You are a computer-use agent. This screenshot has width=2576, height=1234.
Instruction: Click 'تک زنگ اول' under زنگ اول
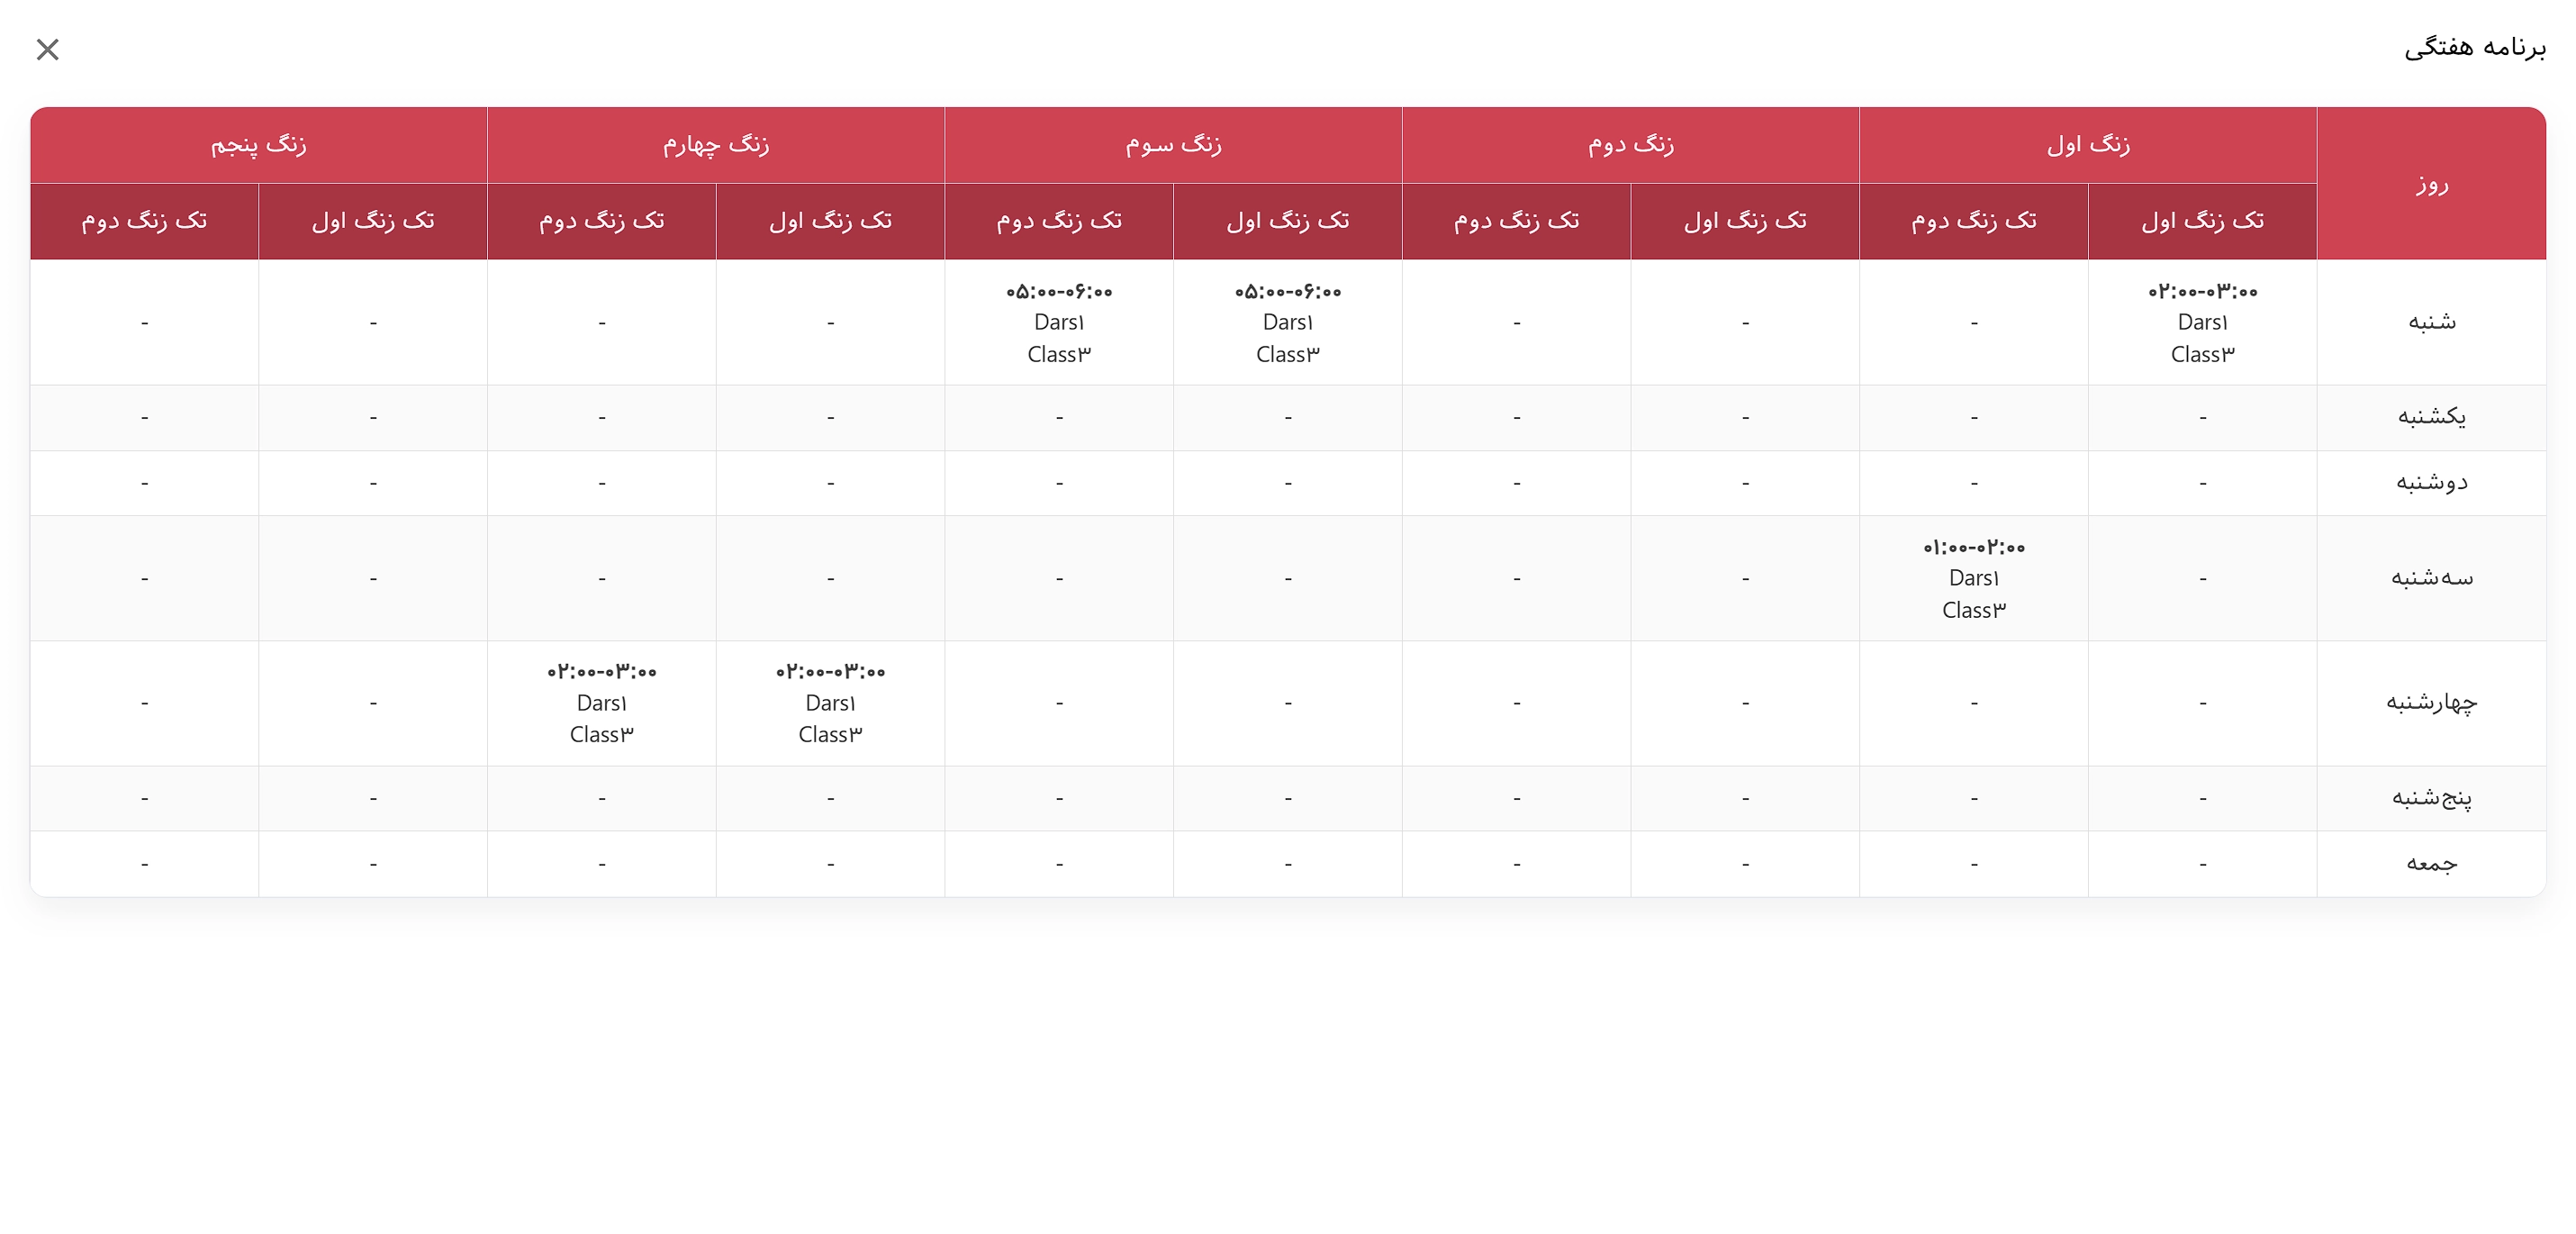tap(2202, 221)
